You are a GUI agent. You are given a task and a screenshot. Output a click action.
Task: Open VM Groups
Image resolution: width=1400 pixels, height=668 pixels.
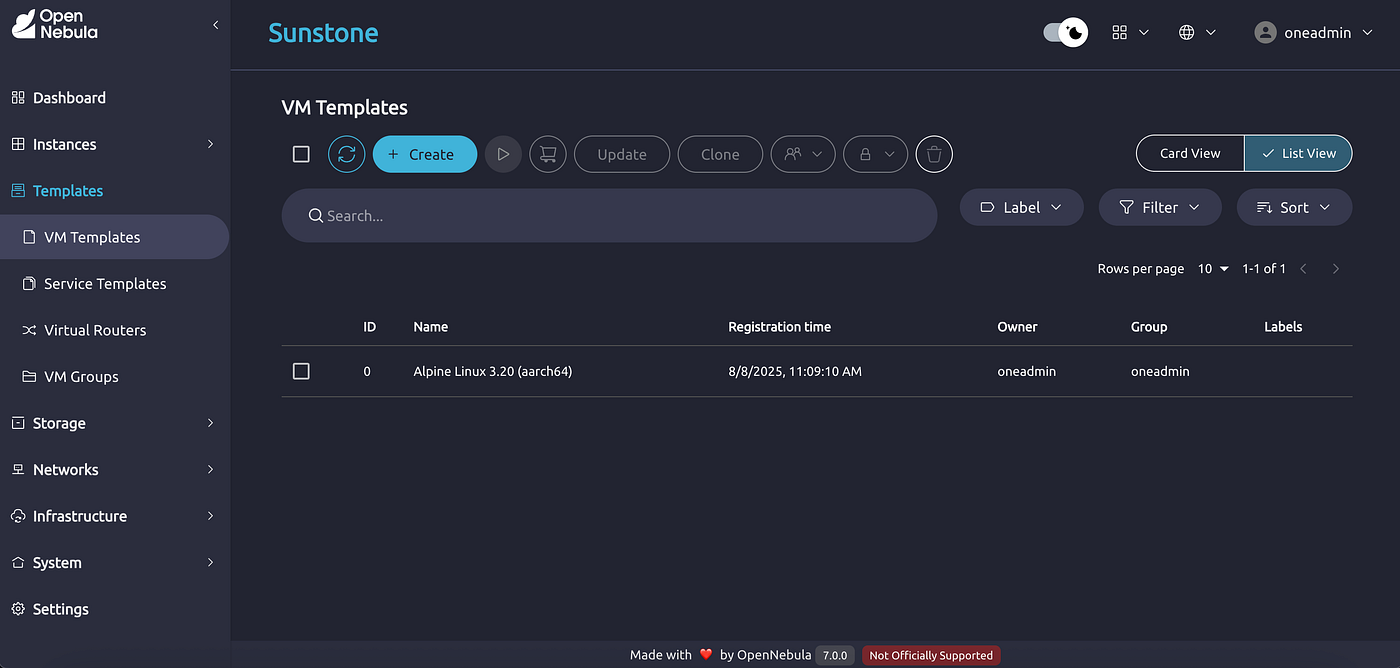click(115, 377)
